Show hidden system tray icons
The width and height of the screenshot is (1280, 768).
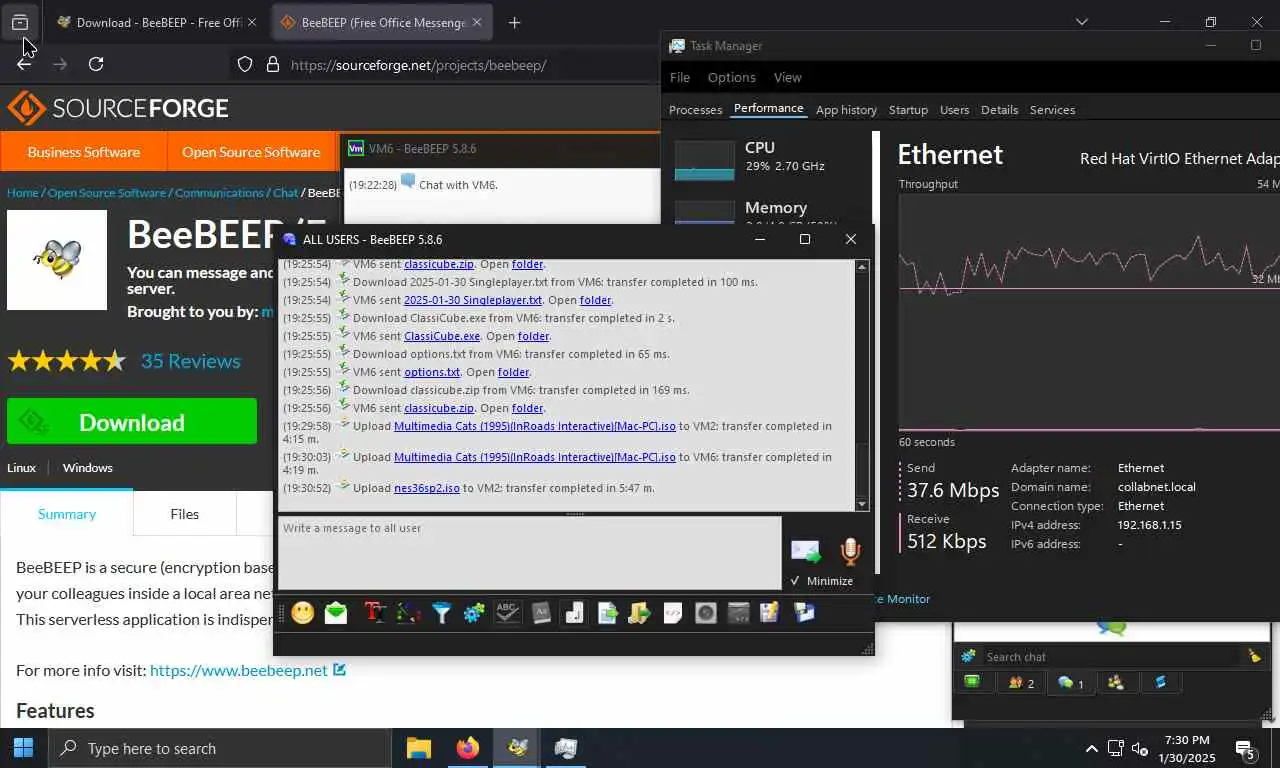[x=1091, y=748]
